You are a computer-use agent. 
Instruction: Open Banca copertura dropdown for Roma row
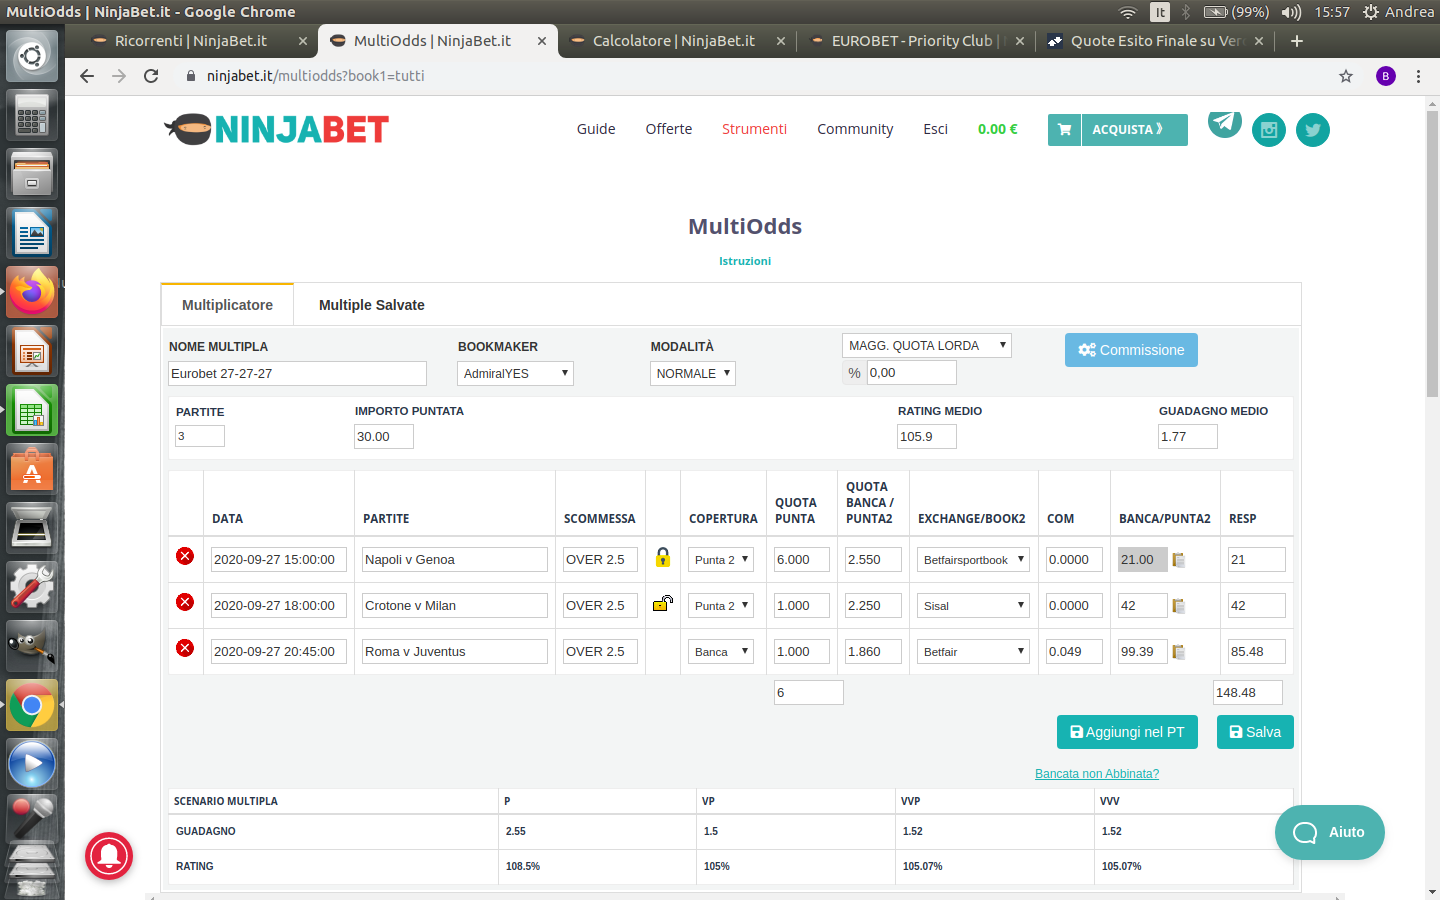pyautogui.click(x=720, y=652)
